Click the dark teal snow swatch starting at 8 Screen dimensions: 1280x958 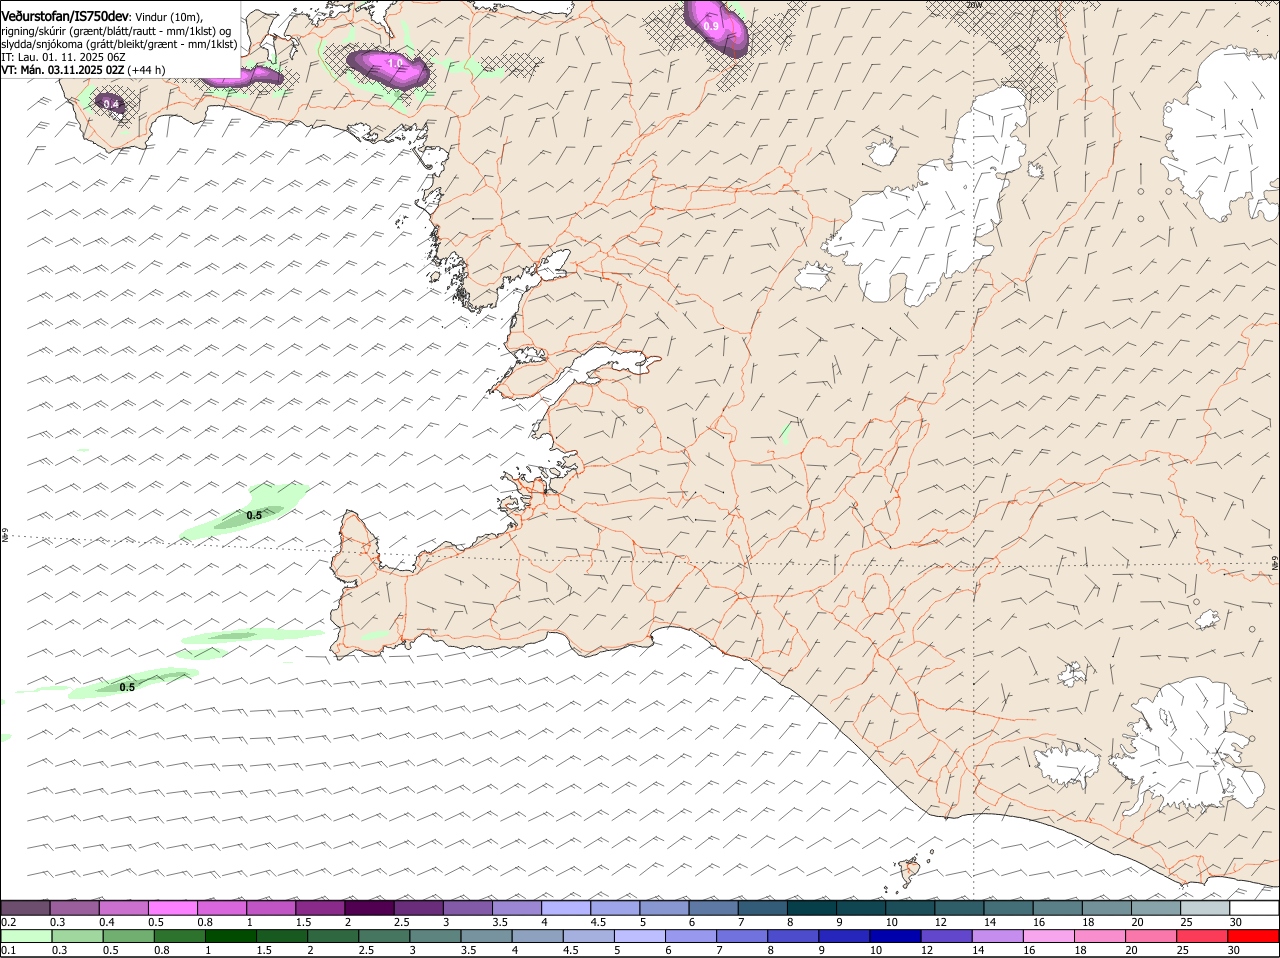(x=812, y=908)
